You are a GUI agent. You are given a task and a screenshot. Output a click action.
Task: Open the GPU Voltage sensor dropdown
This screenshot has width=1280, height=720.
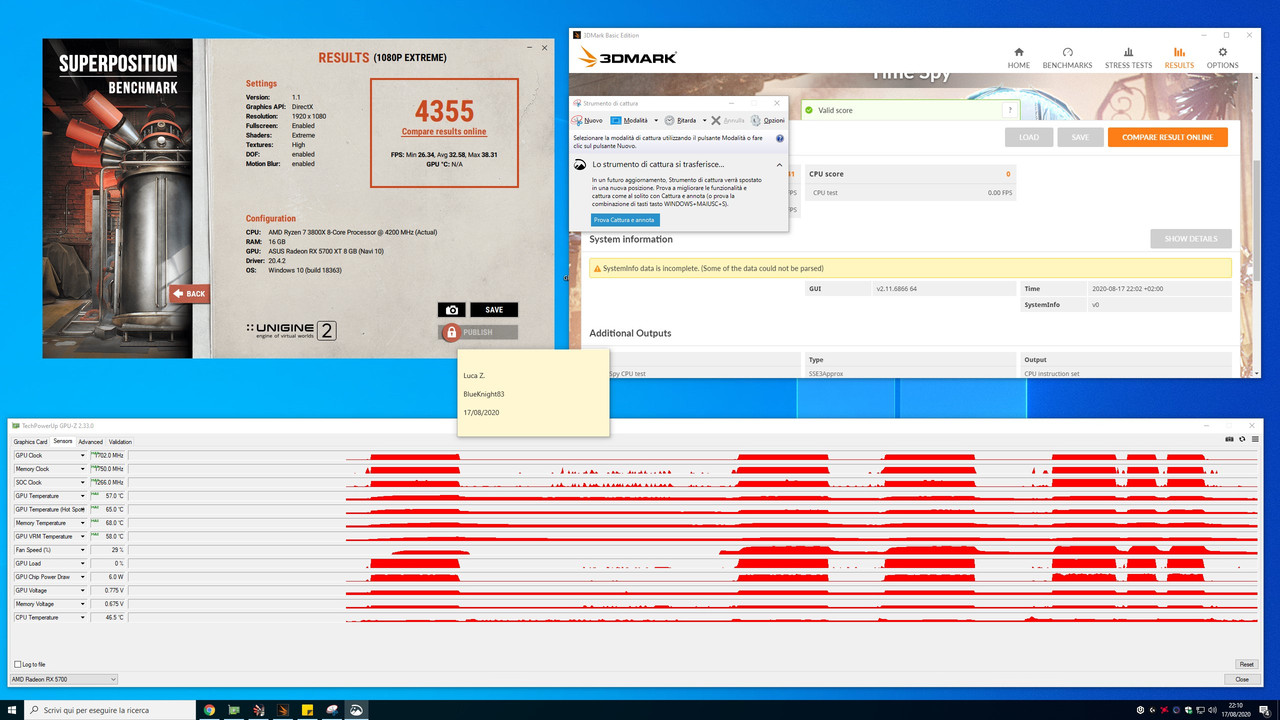(83, 590)
